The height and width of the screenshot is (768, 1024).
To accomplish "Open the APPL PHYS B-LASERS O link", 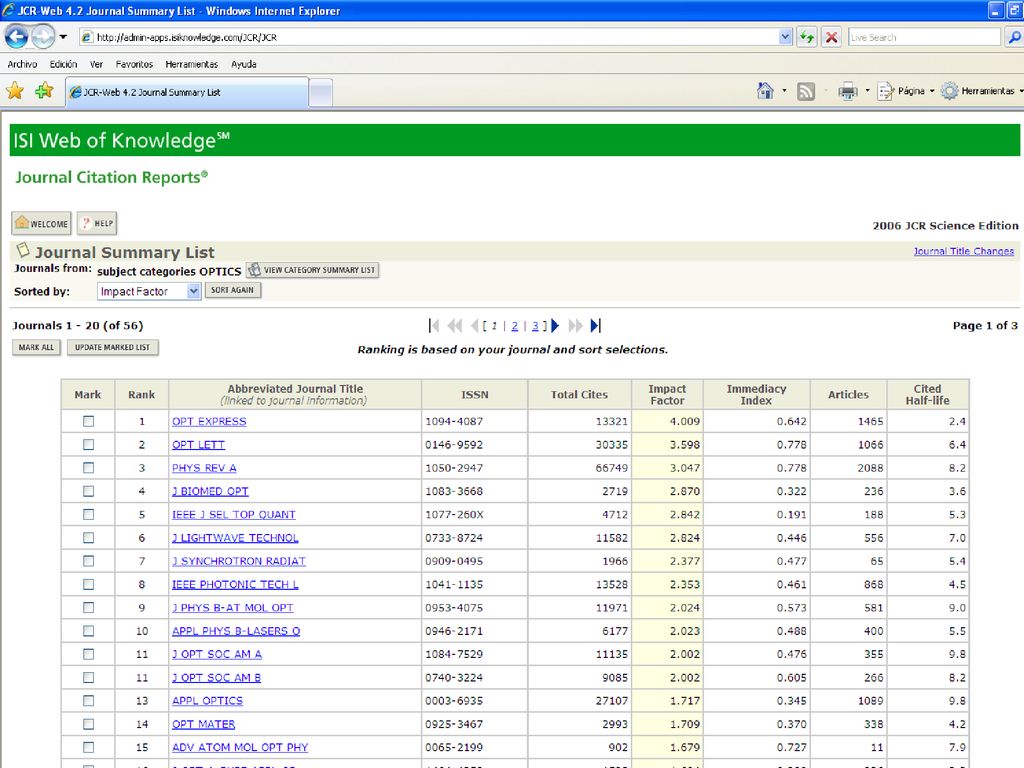I will click(236, 631).
